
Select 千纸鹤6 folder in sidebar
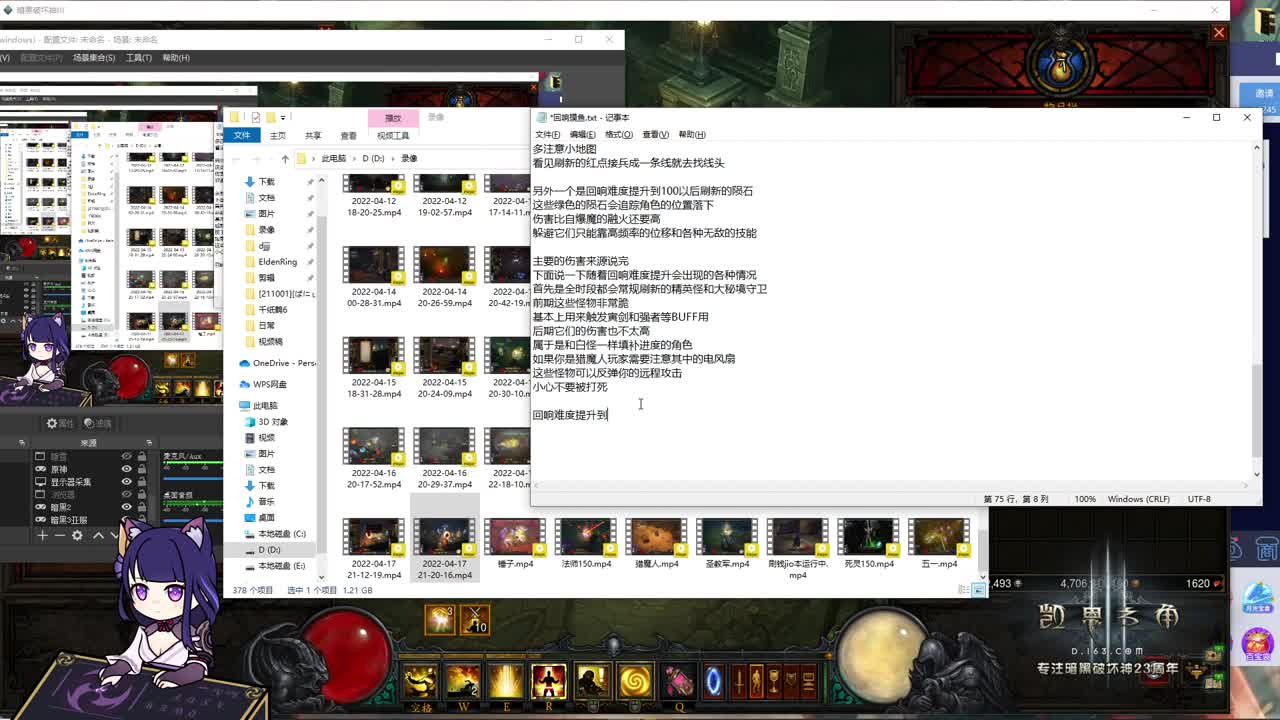click(272, 309)
